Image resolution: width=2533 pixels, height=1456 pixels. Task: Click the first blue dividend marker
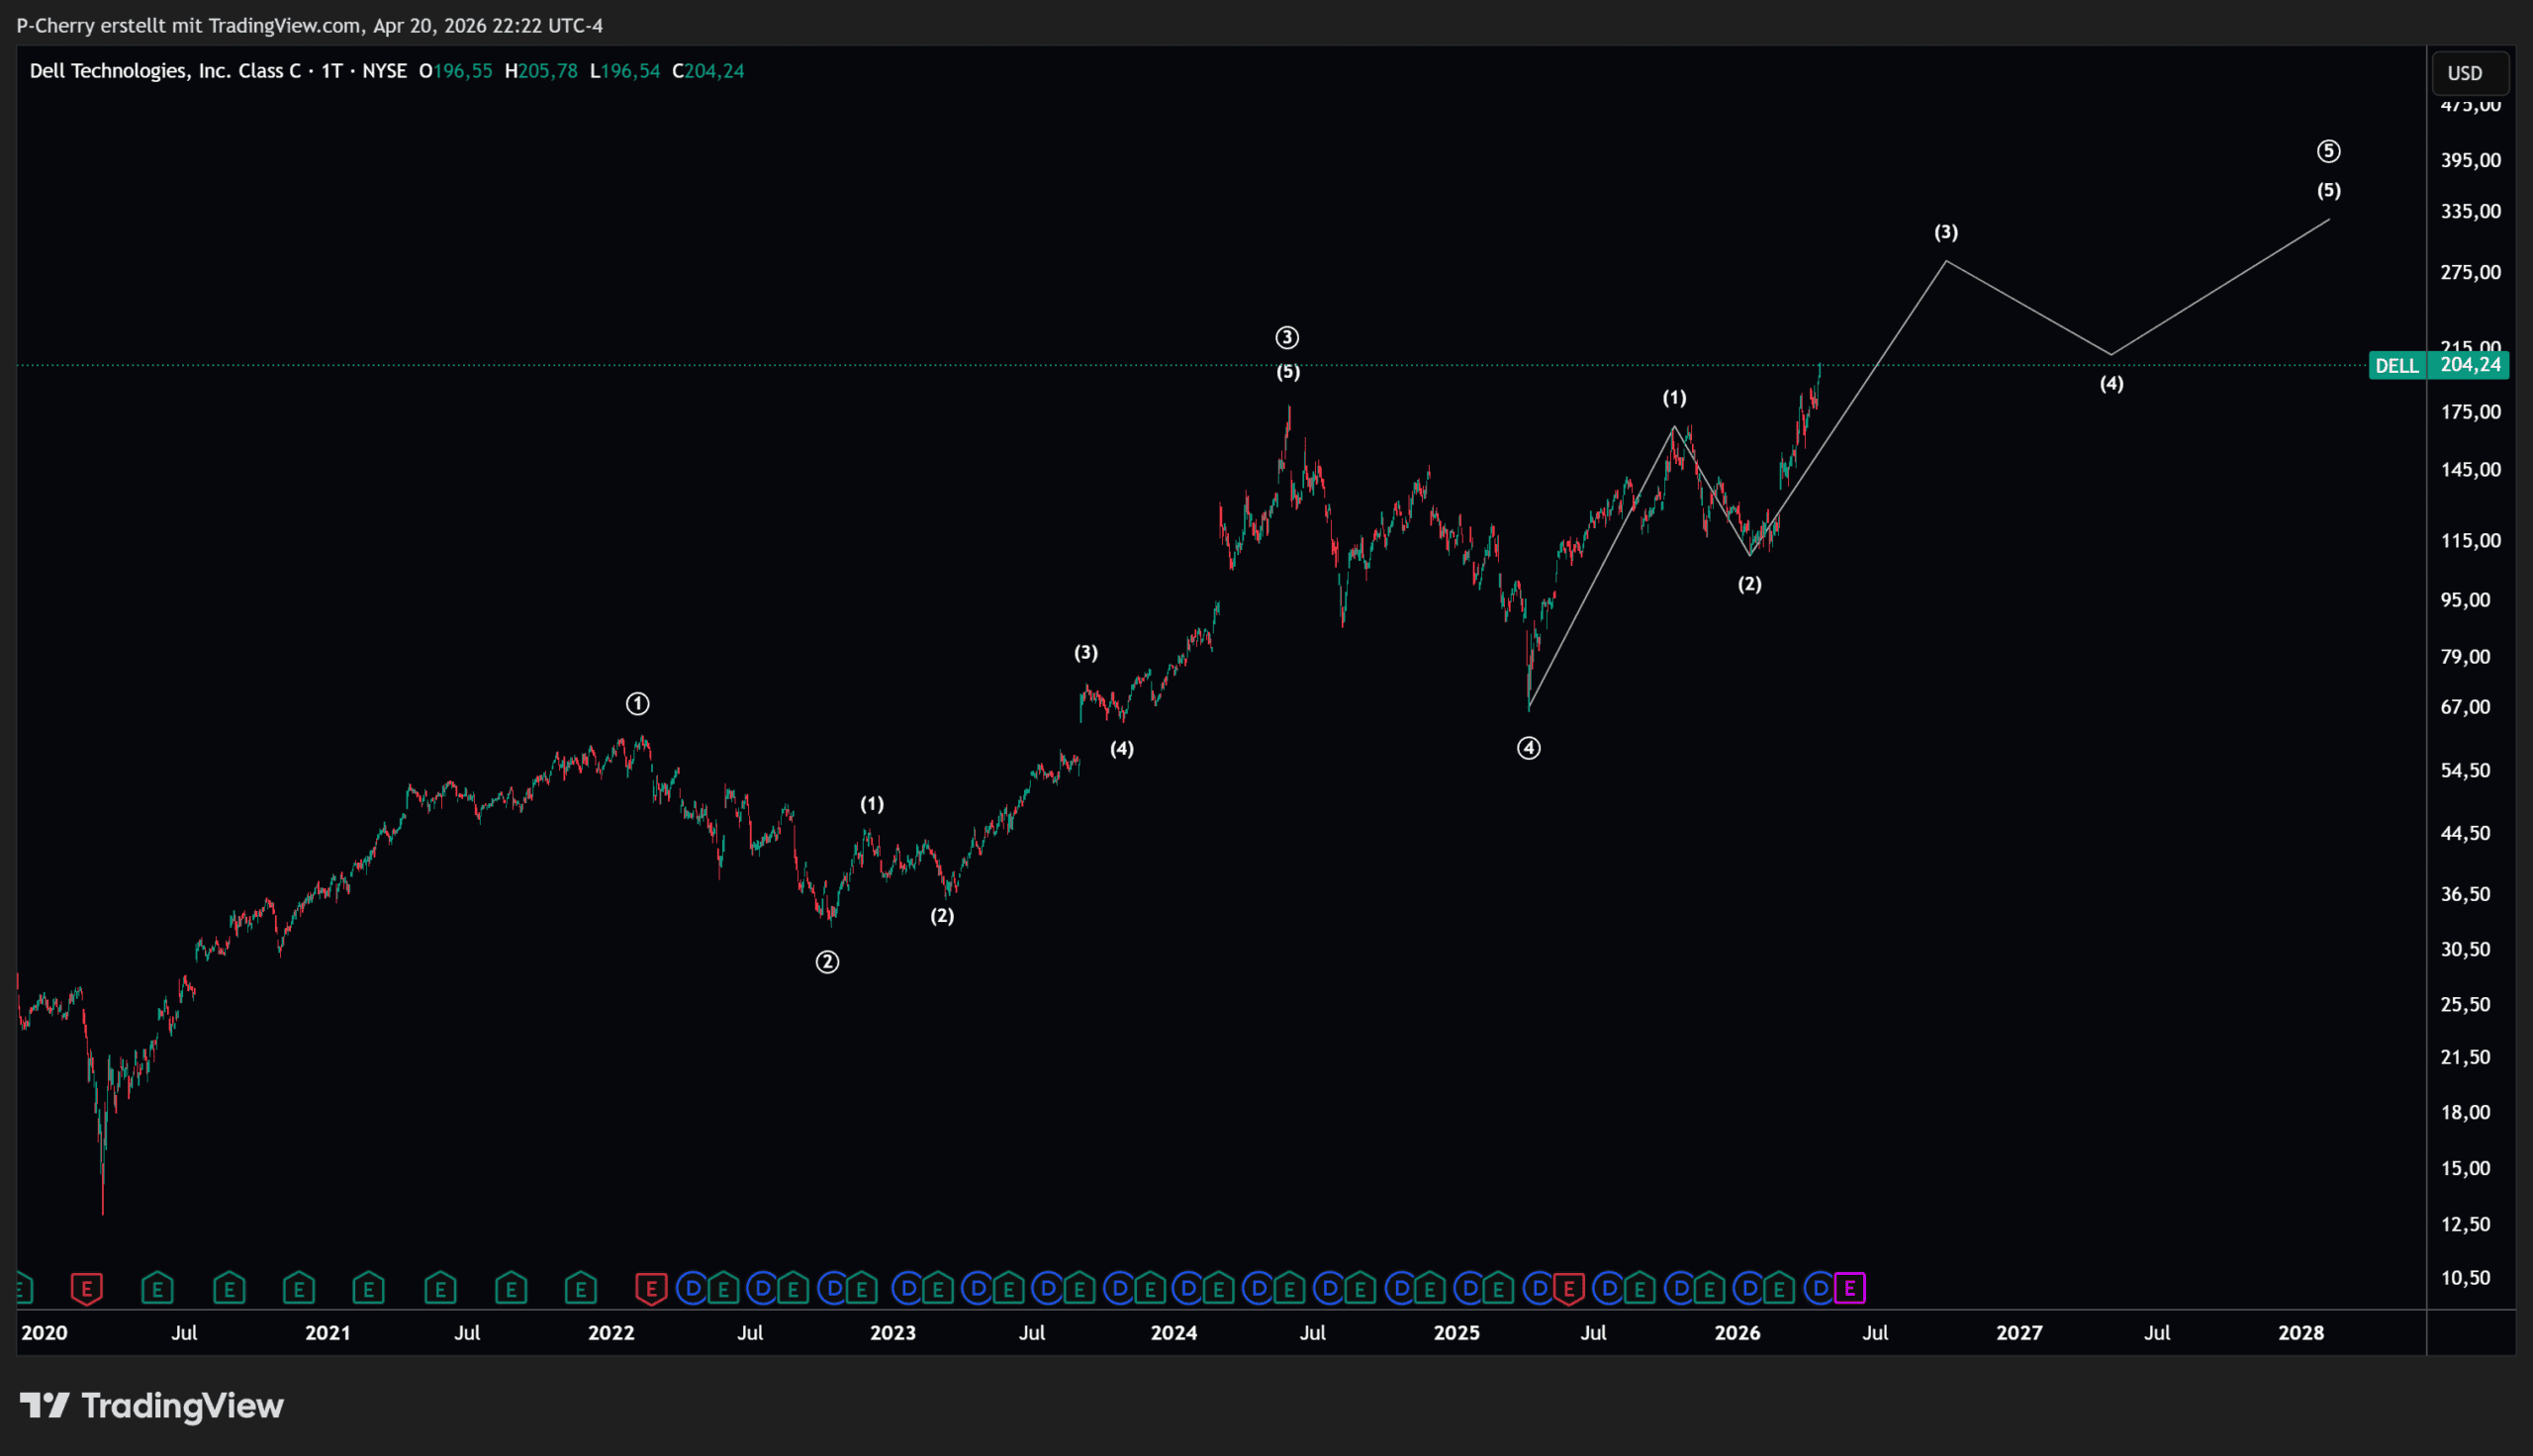[x=692, y=1288]
